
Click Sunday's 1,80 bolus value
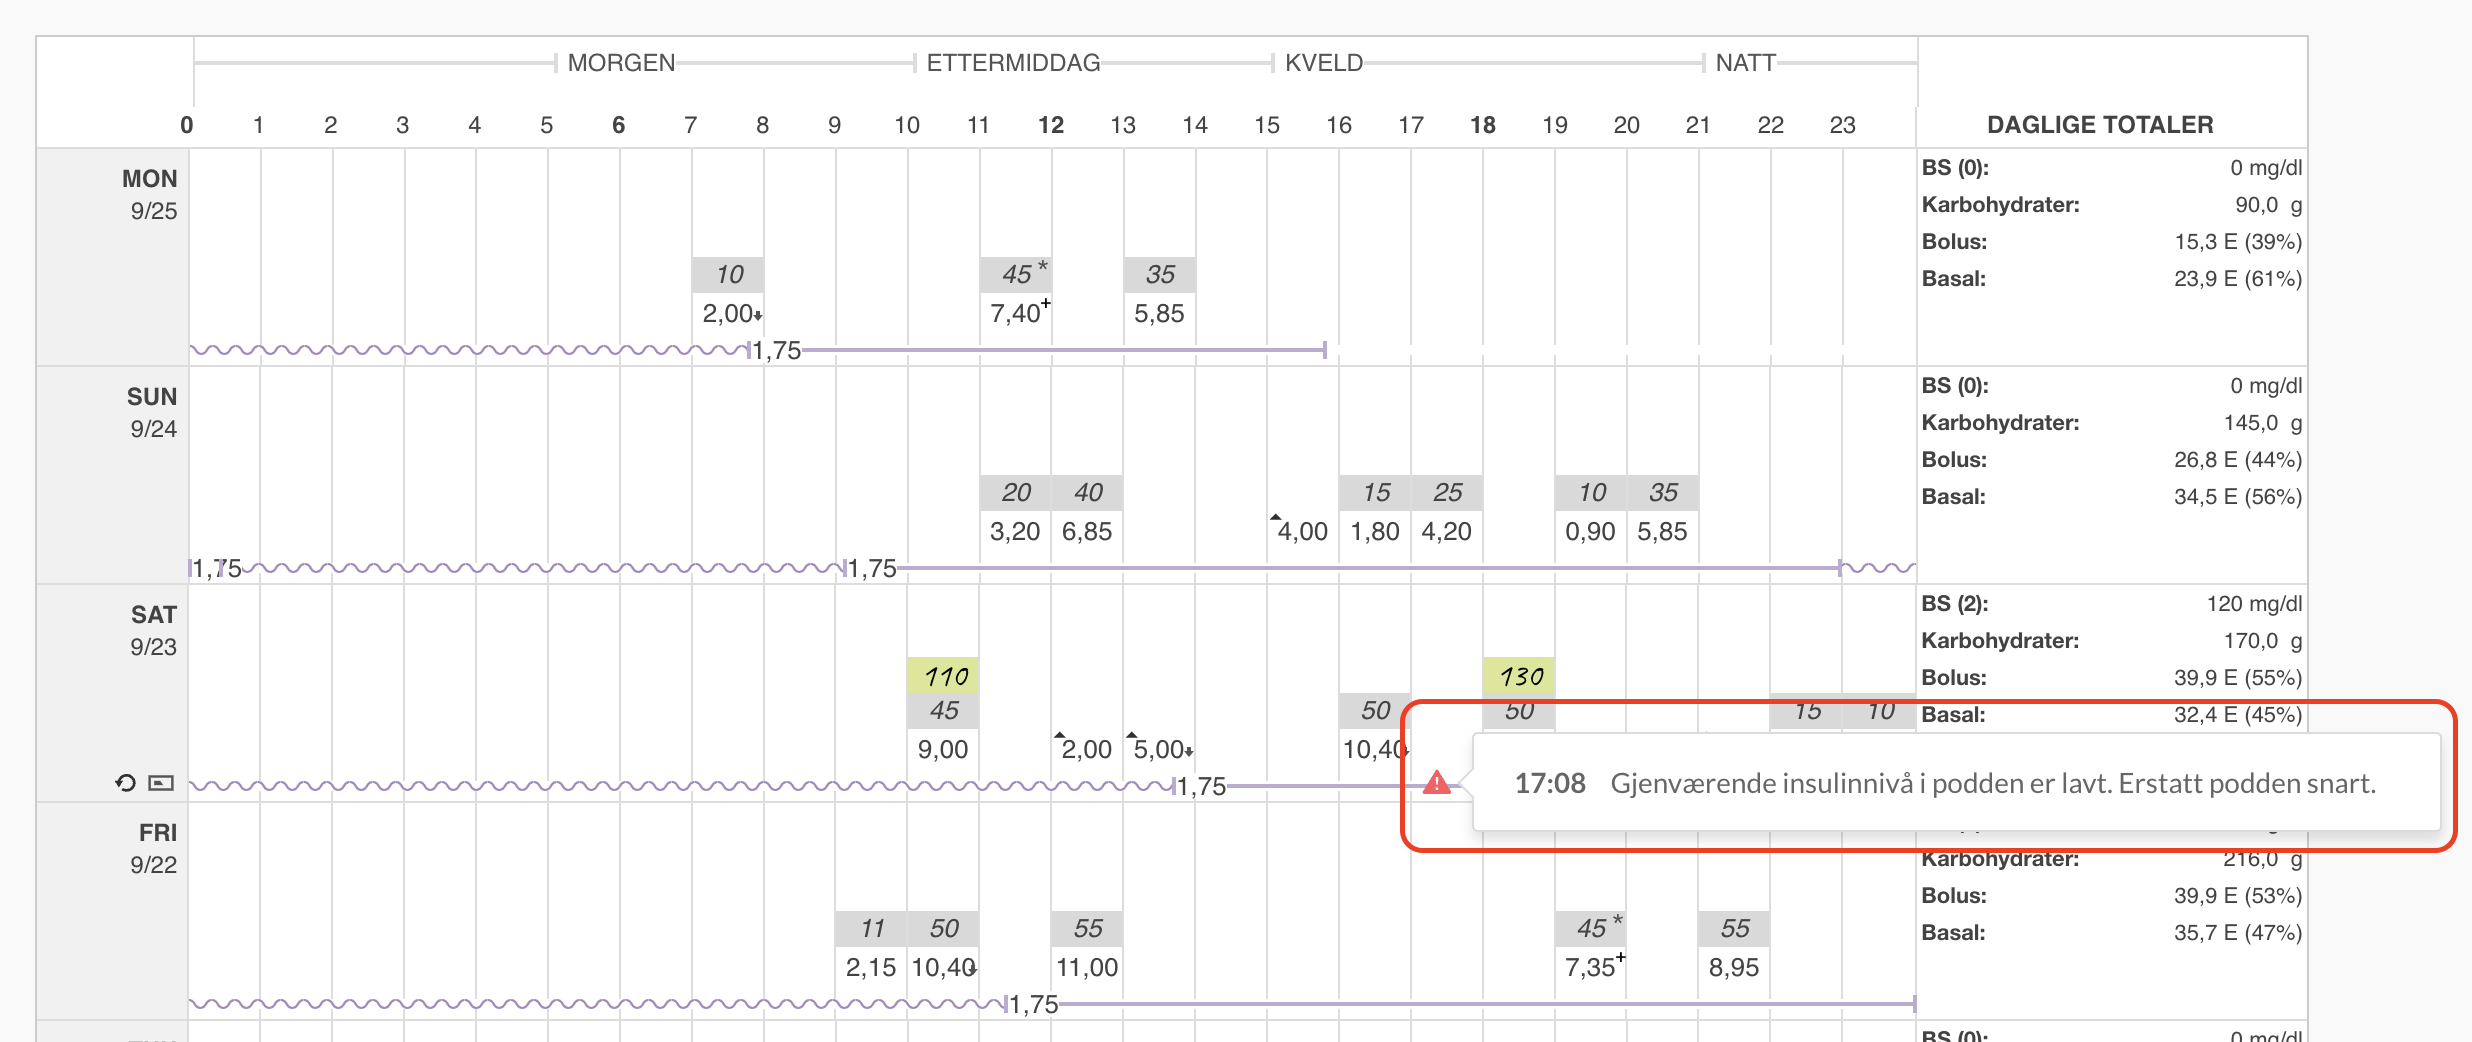click(x=1375, y=532)
